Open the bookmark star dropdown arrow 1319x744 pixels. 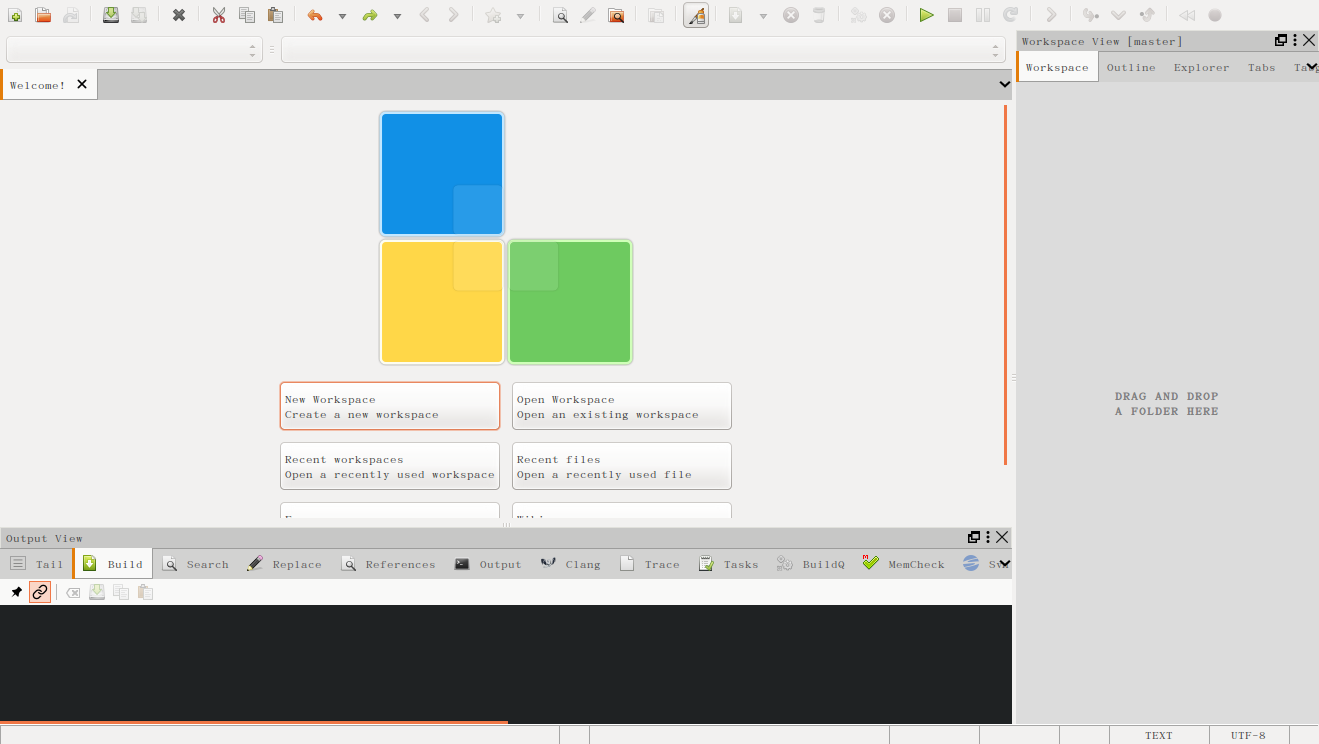click(520, 16)
